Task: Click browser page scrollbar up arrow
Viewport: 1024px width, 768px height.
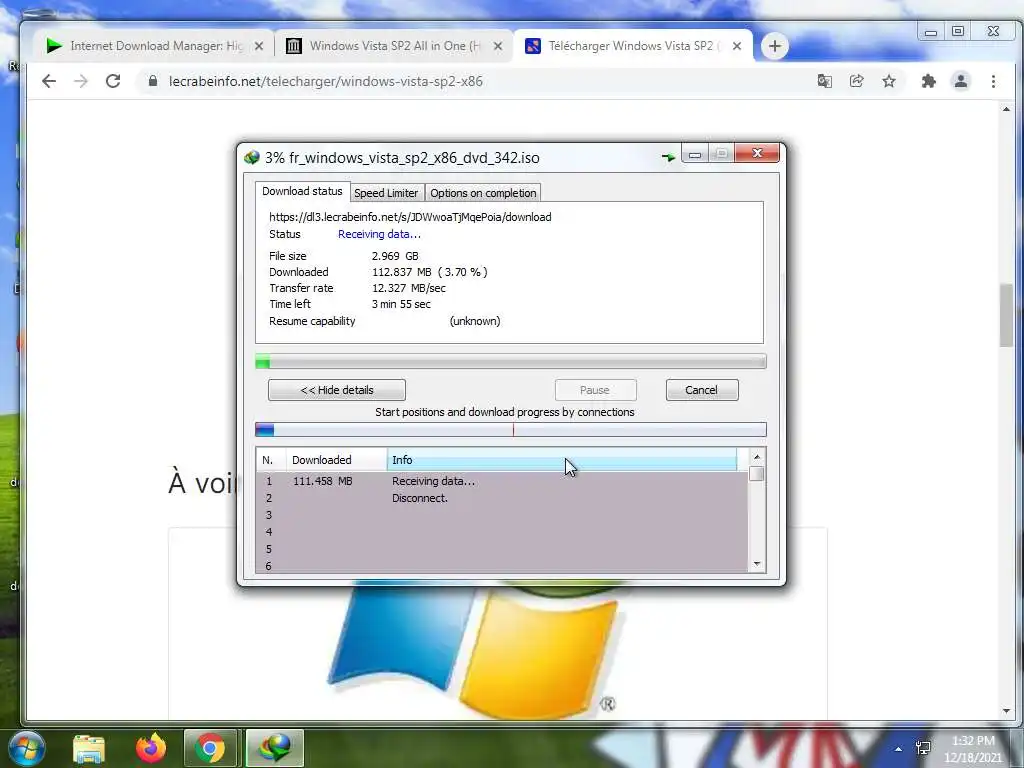Action: click(x=1006, y=109)
